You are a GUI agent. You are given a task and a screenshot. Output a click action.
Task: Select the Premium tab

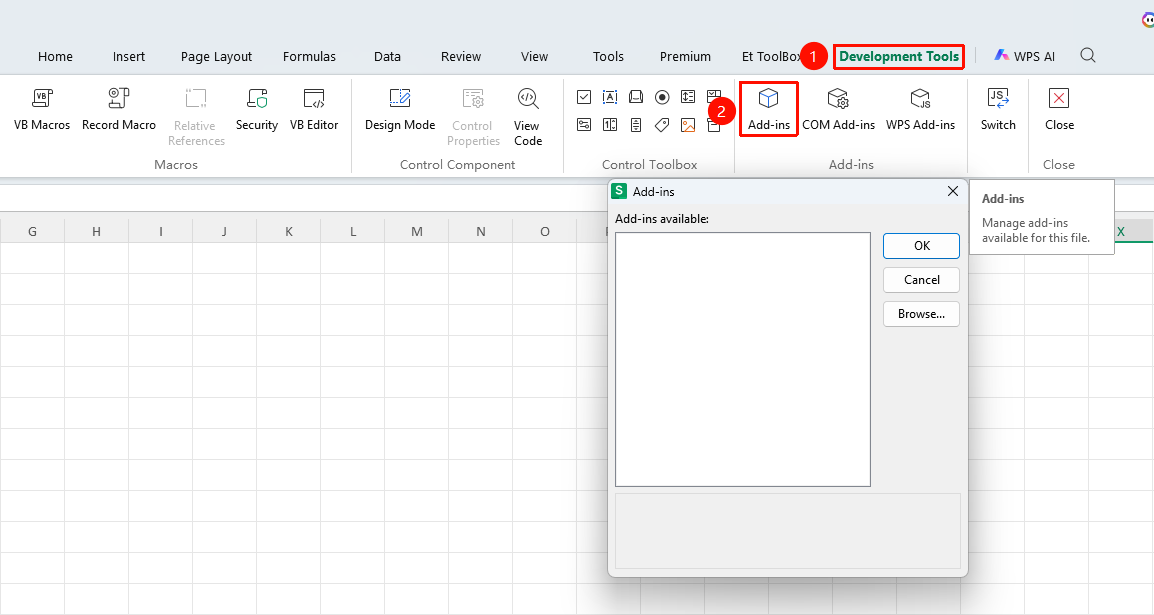tap(685, 57)
